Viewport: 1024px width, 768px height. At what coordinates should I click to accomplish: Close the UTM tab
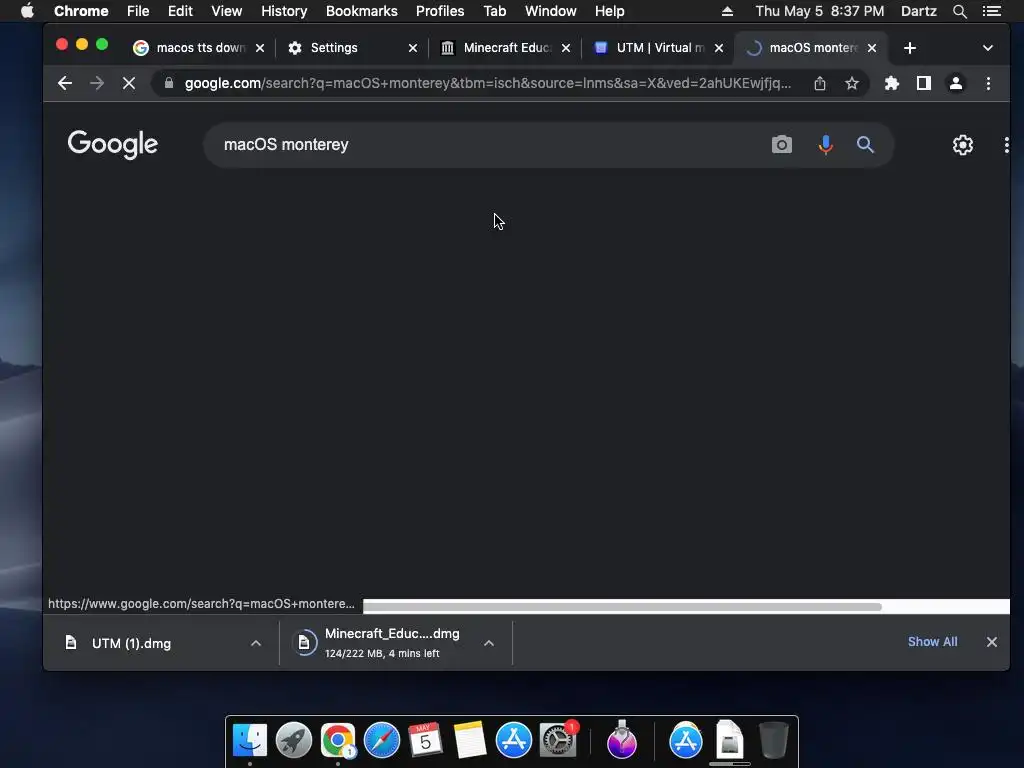(x=718, y=48)
